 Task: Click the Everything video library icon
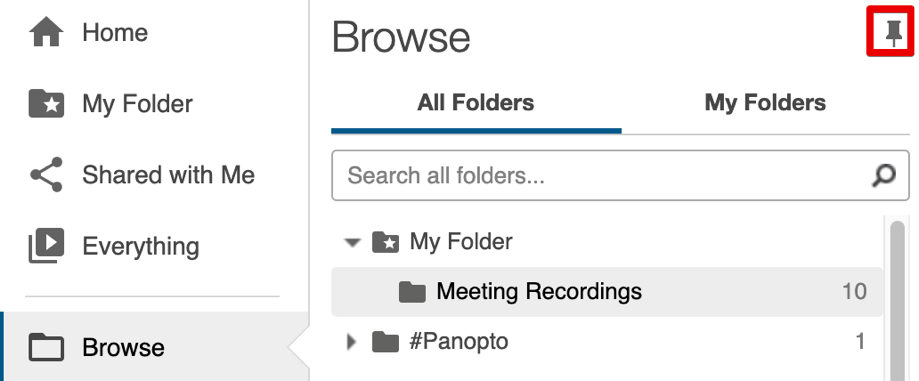click(x=46, y=246)
